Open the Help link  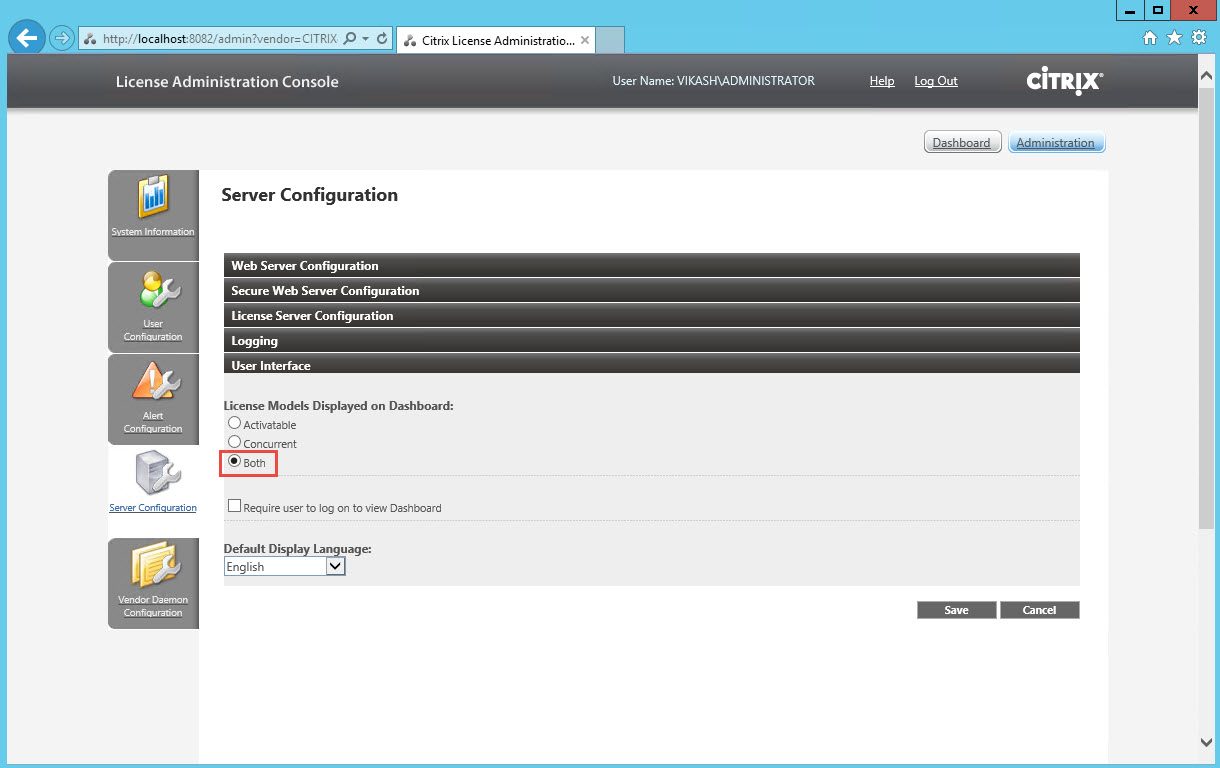pyautogui.click(x=882, y=81)
